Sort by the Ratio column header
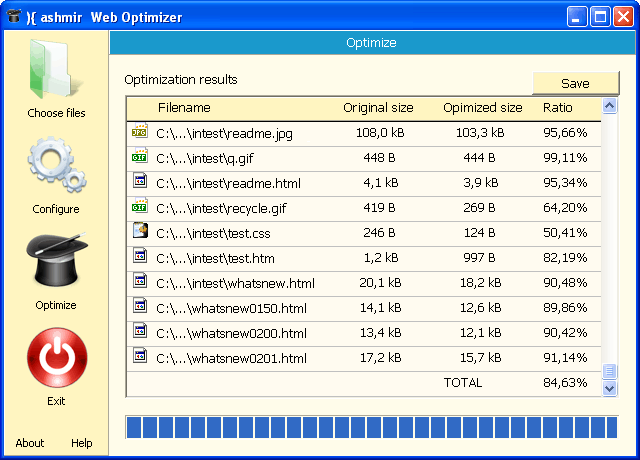The width and height of the screenshot is (640, 460). pyautogui.click(x=558, y=108)
